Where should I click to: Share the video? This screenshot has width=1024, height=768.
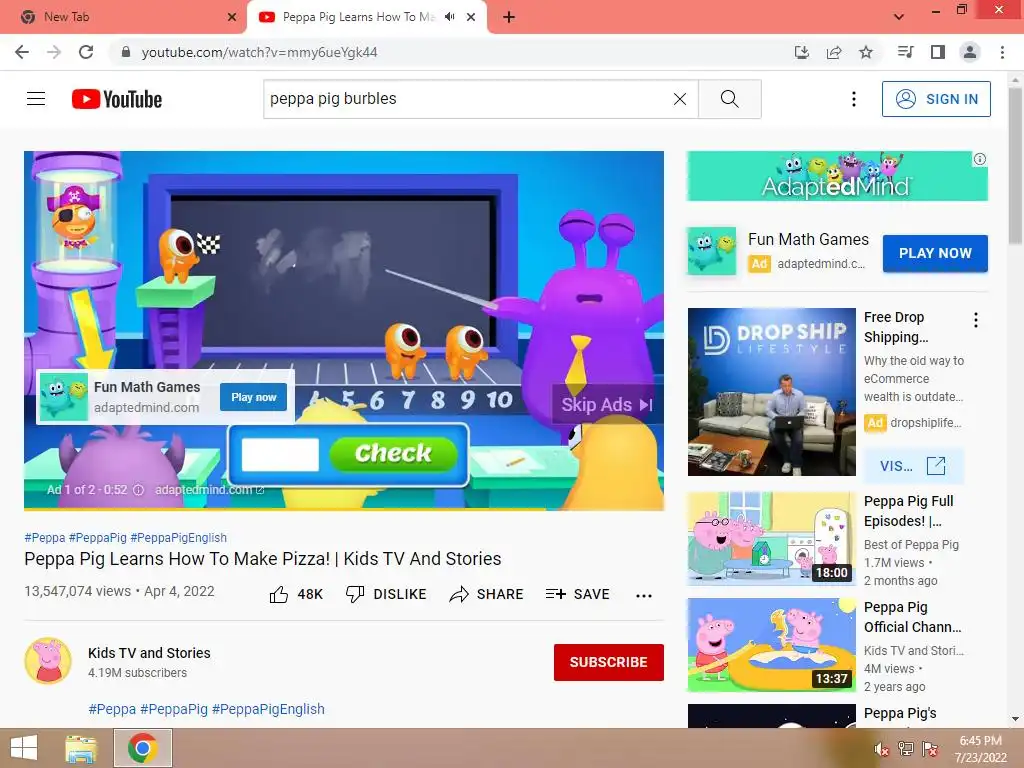click(487, 594)
